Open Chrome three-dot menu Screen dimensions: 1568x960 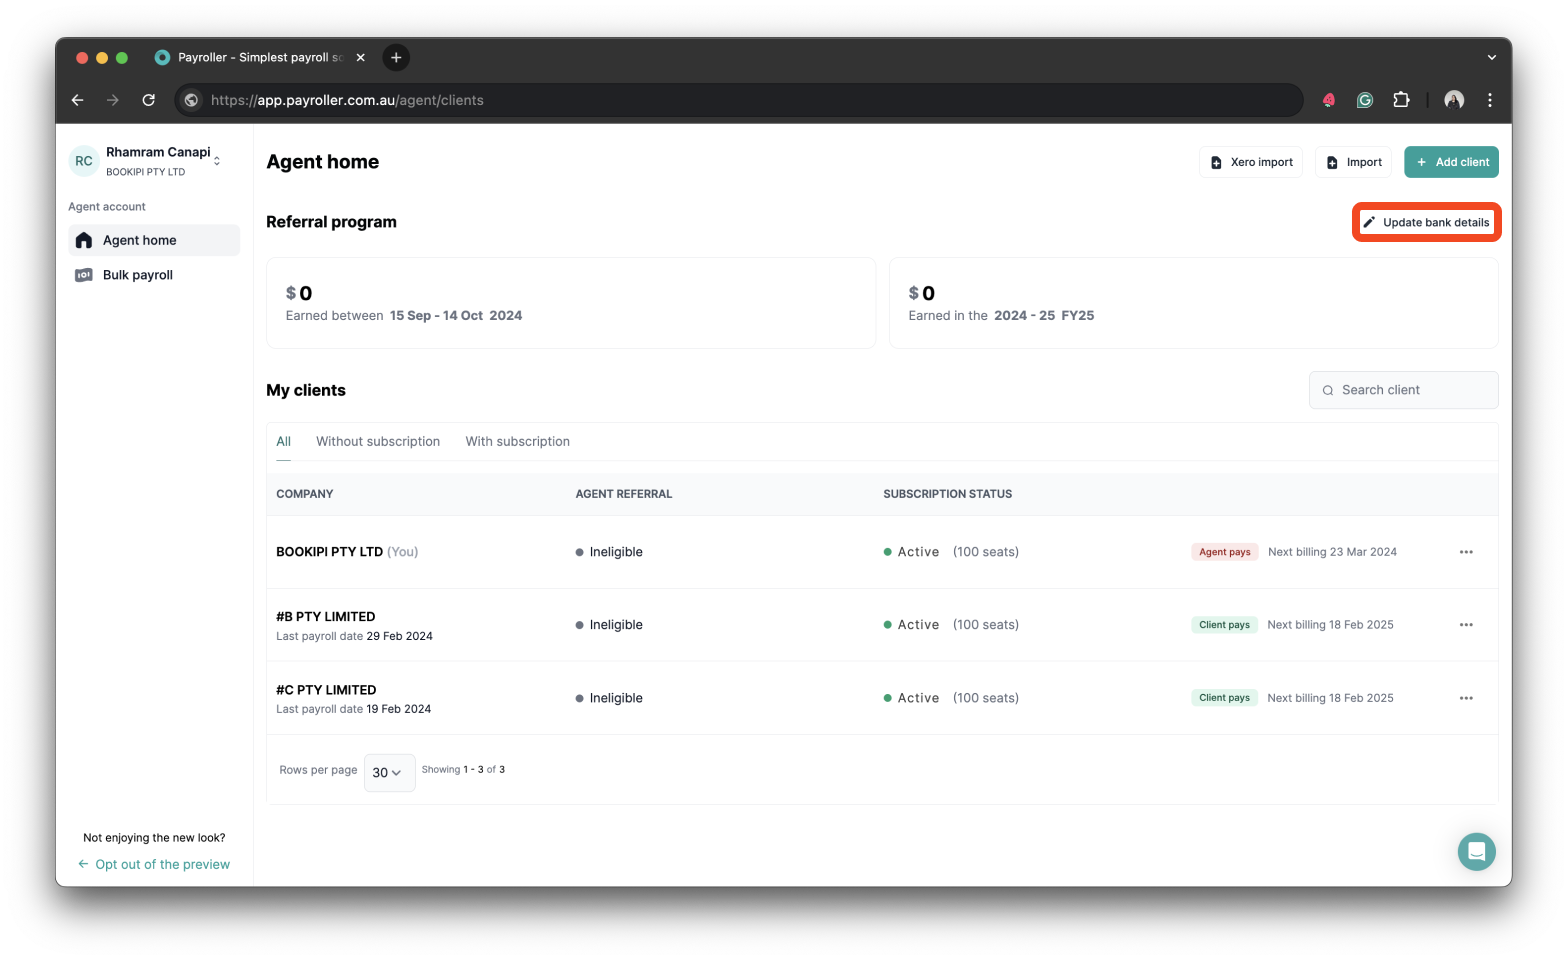click(1490, 100)
